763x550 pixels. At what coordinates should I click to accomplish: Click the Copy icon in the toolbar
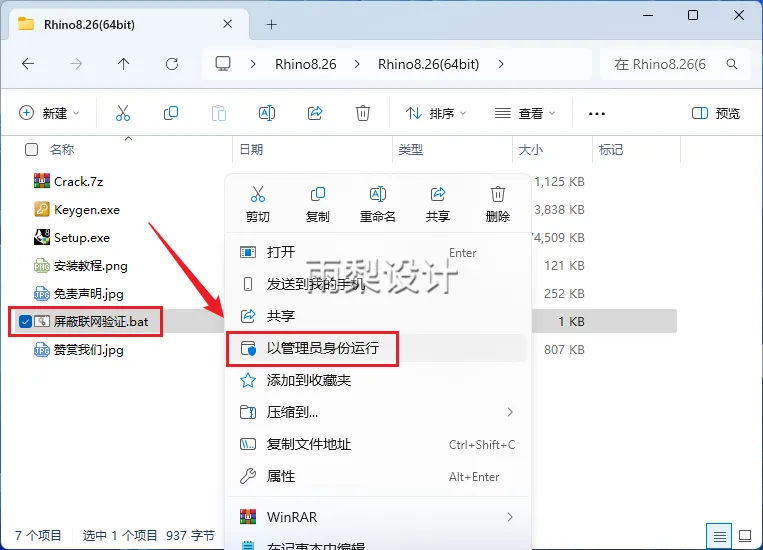[171, 113]
